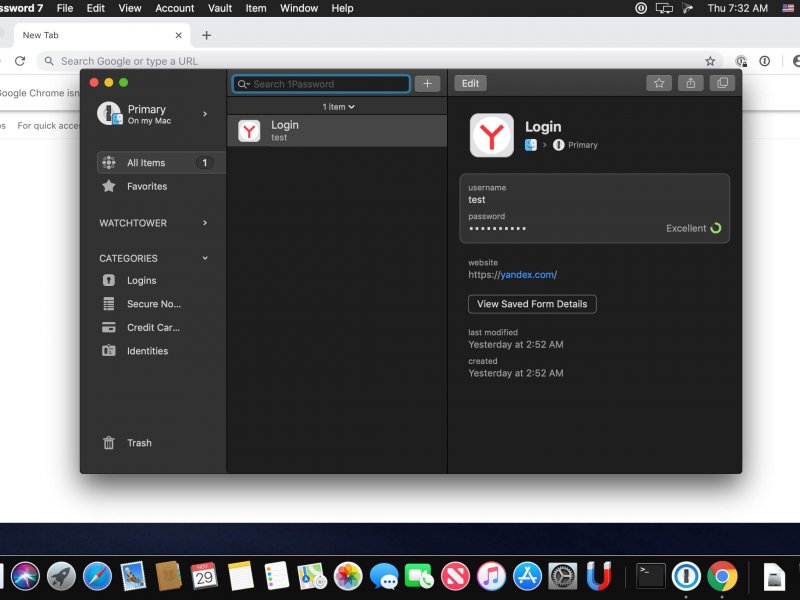Expand the Primary vault switcher chevron
Viewport: 800px width, 600px height.
coord(205,114)
